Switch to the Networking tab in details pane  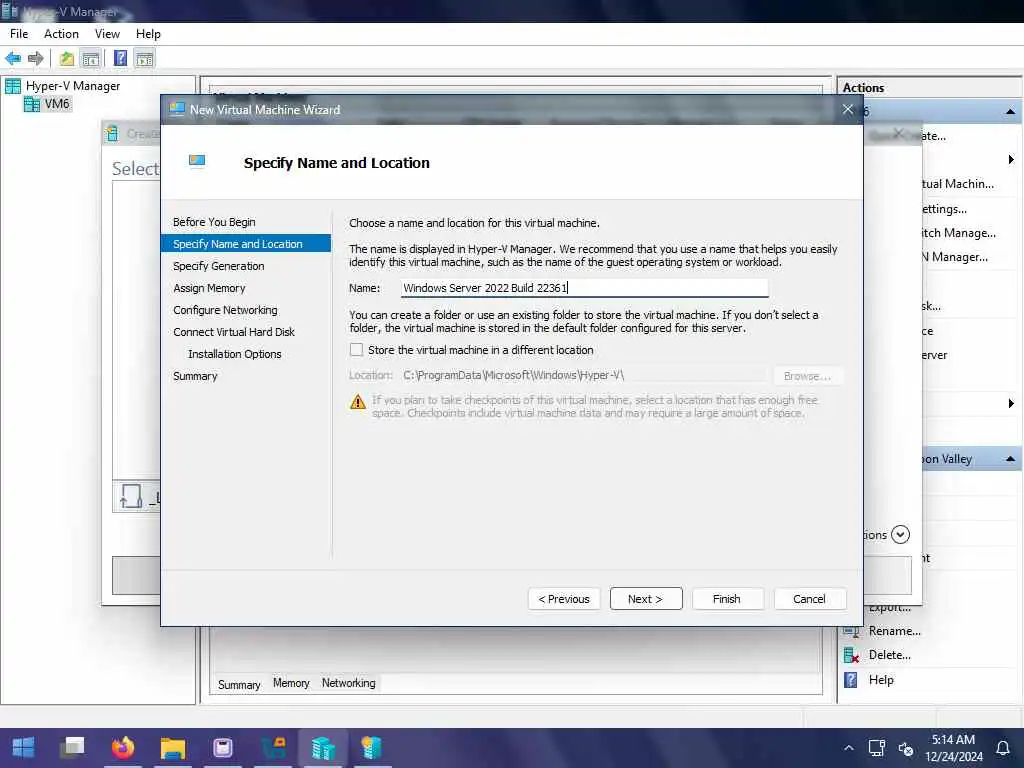pos(349,683)
